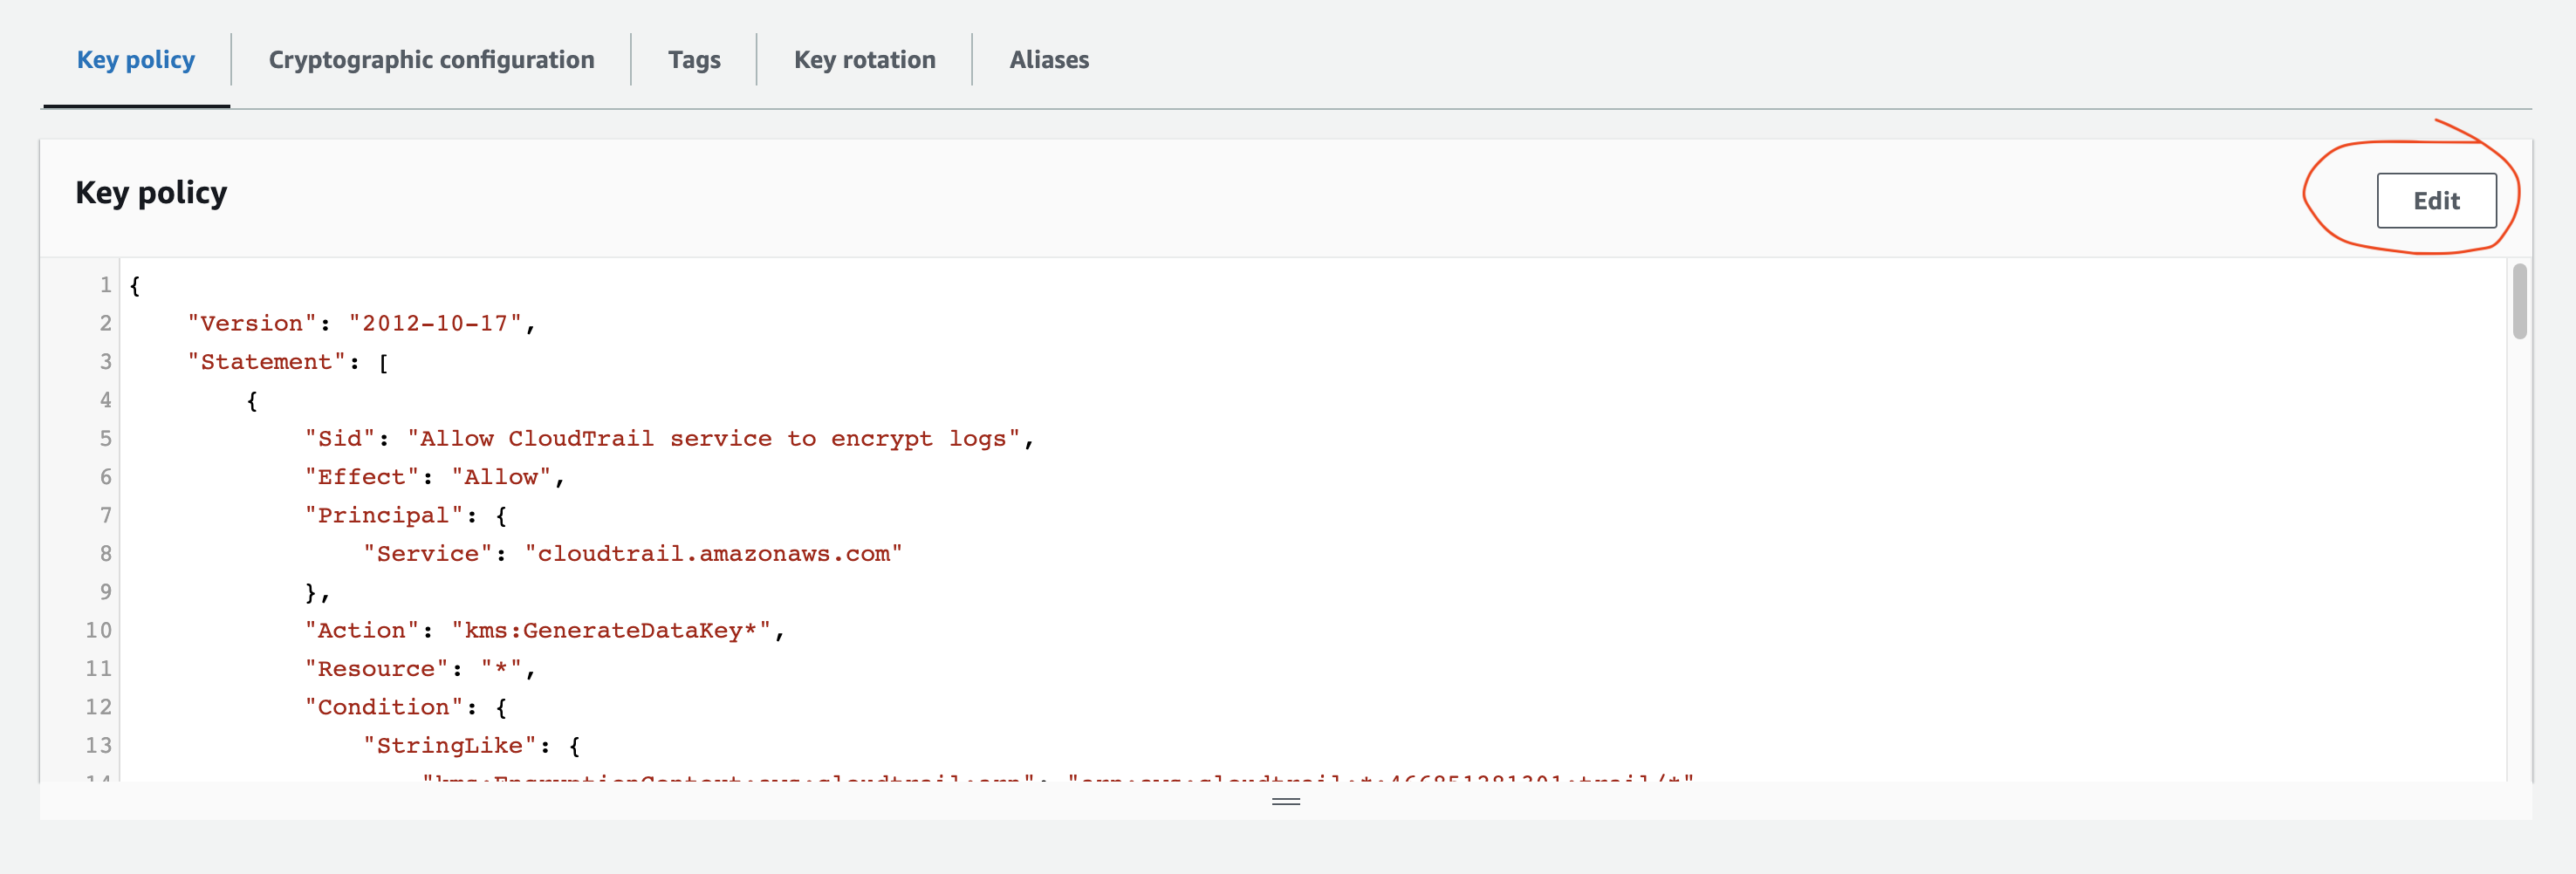Viewport: 2576px width, 874px height.
Task: Click the Edit button for key policy
Action: [x=2435, y=201]
